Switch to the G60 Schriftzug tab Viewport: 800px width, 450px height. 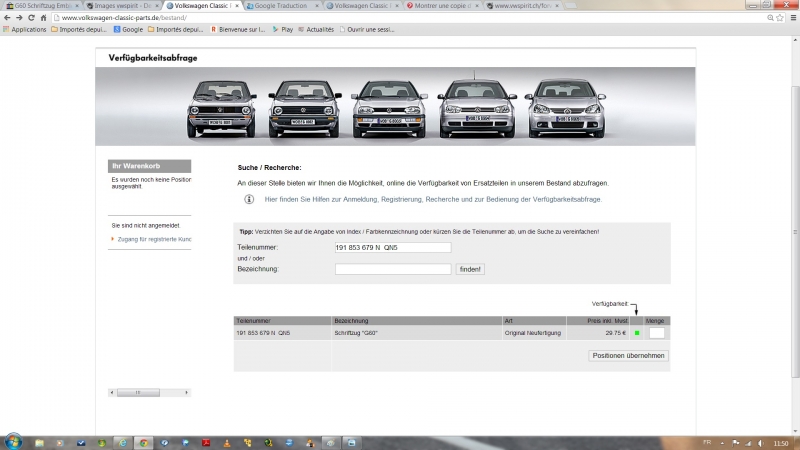[x=40, y=6]
